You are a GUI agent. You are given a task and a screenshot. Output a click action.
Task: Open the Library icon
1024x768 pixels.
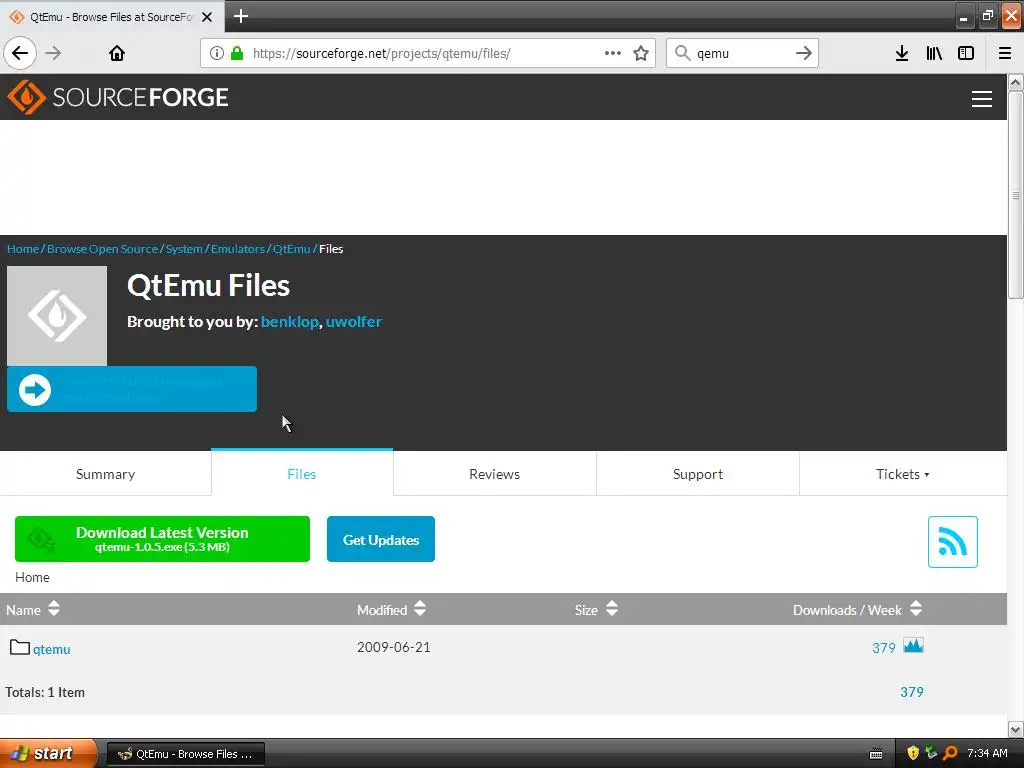(x=934, y=53)
